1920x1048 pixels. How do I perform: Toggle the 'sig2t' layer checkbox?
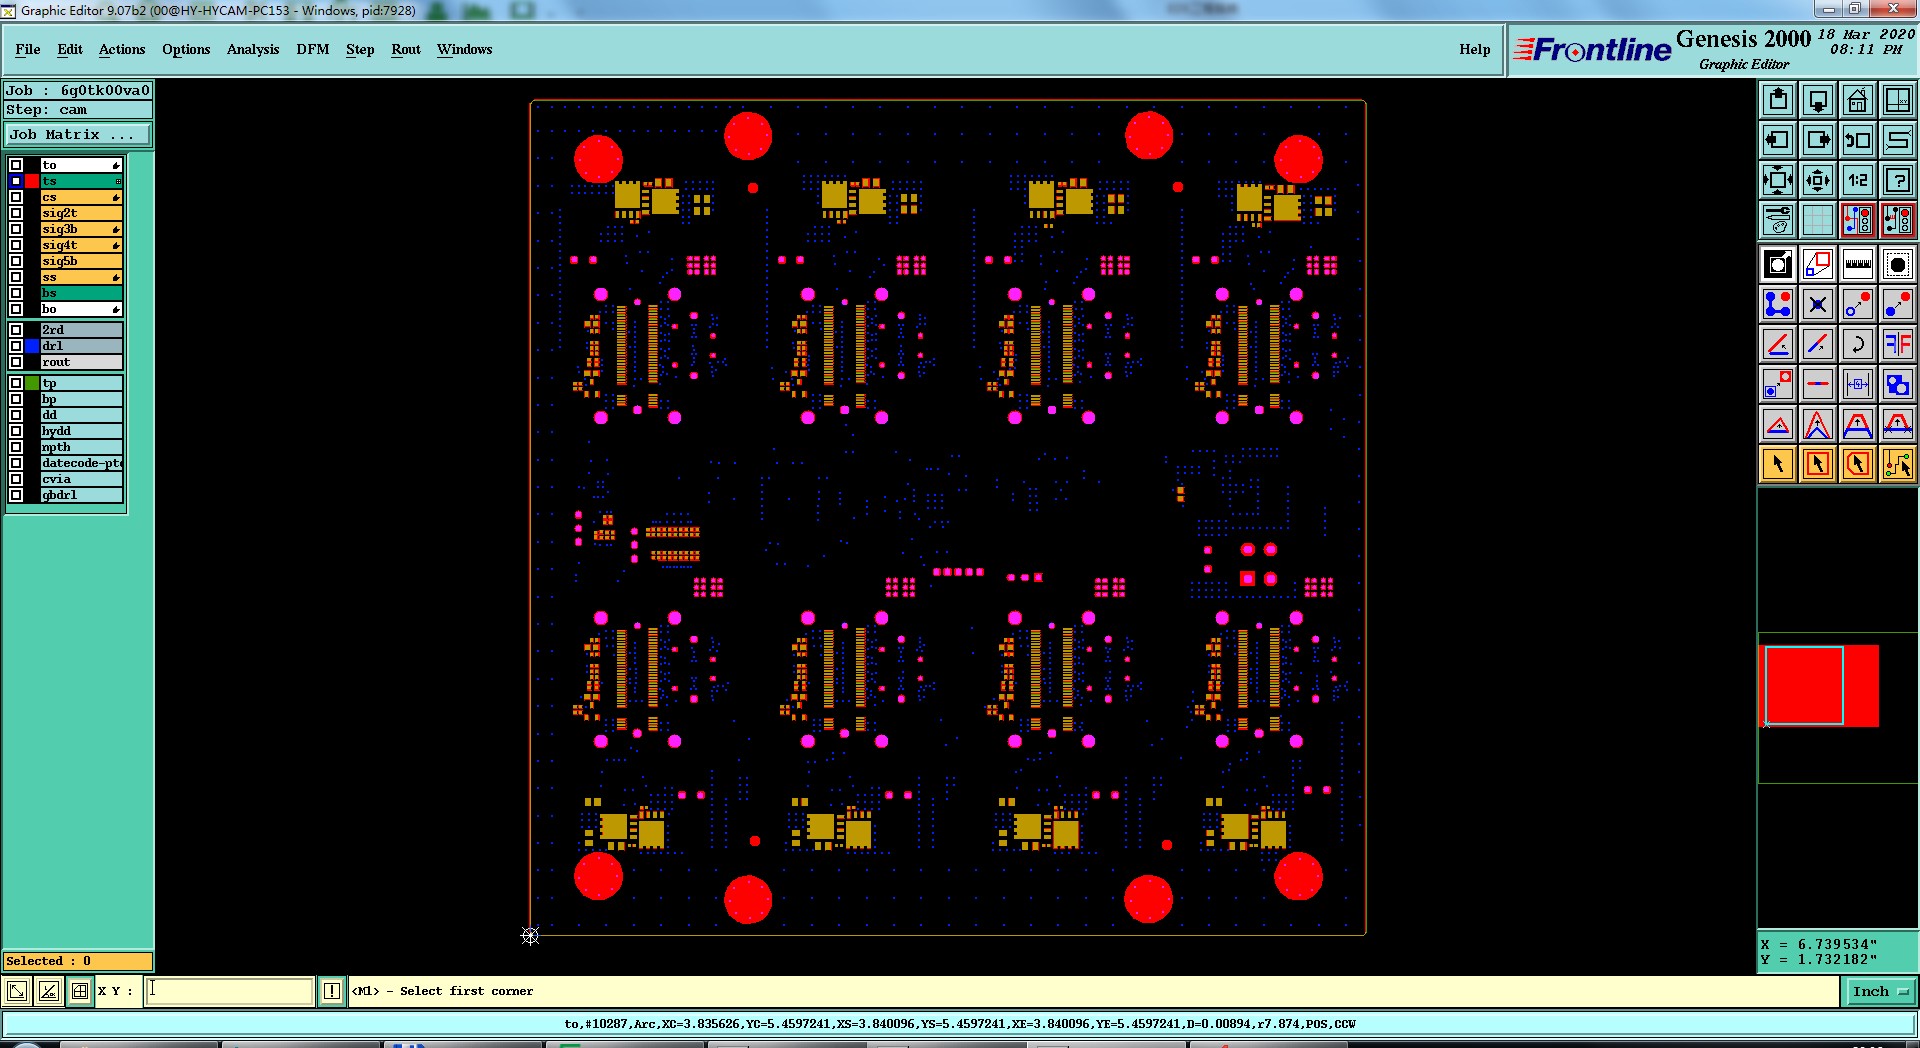(16, 213)
